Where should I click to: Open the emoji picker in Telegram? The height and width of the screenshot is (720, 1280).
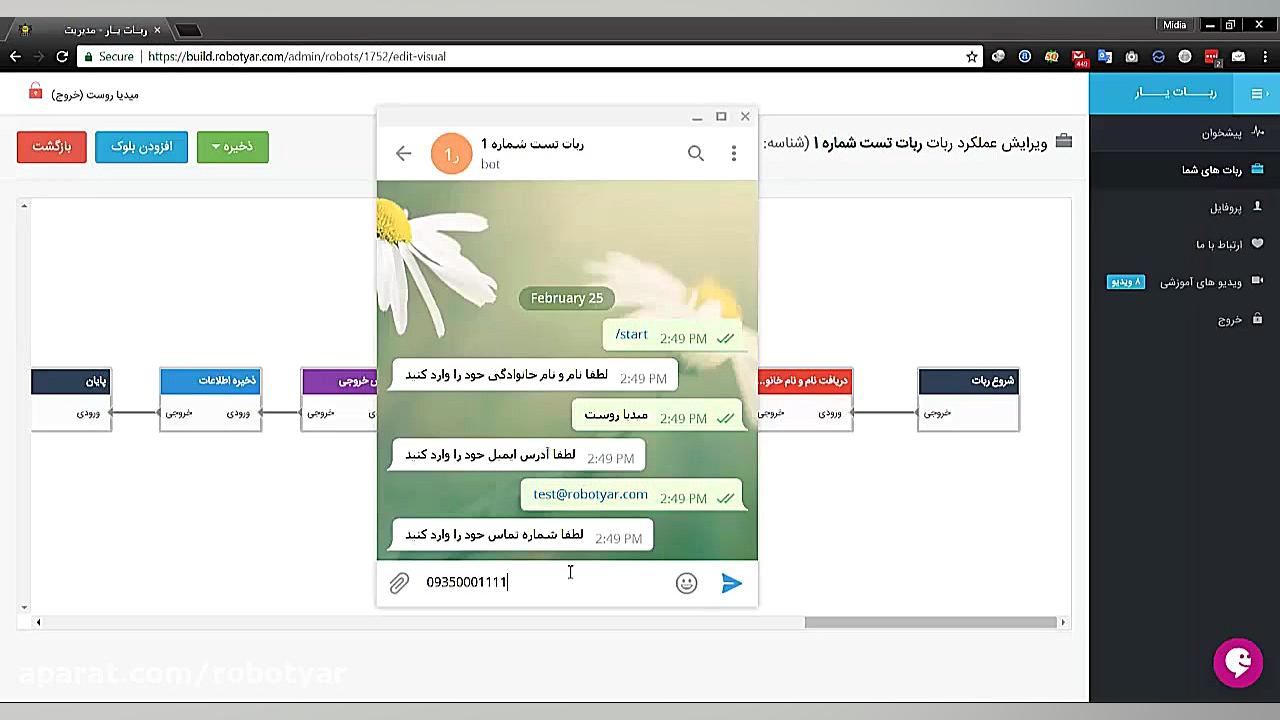click(686, 583)
